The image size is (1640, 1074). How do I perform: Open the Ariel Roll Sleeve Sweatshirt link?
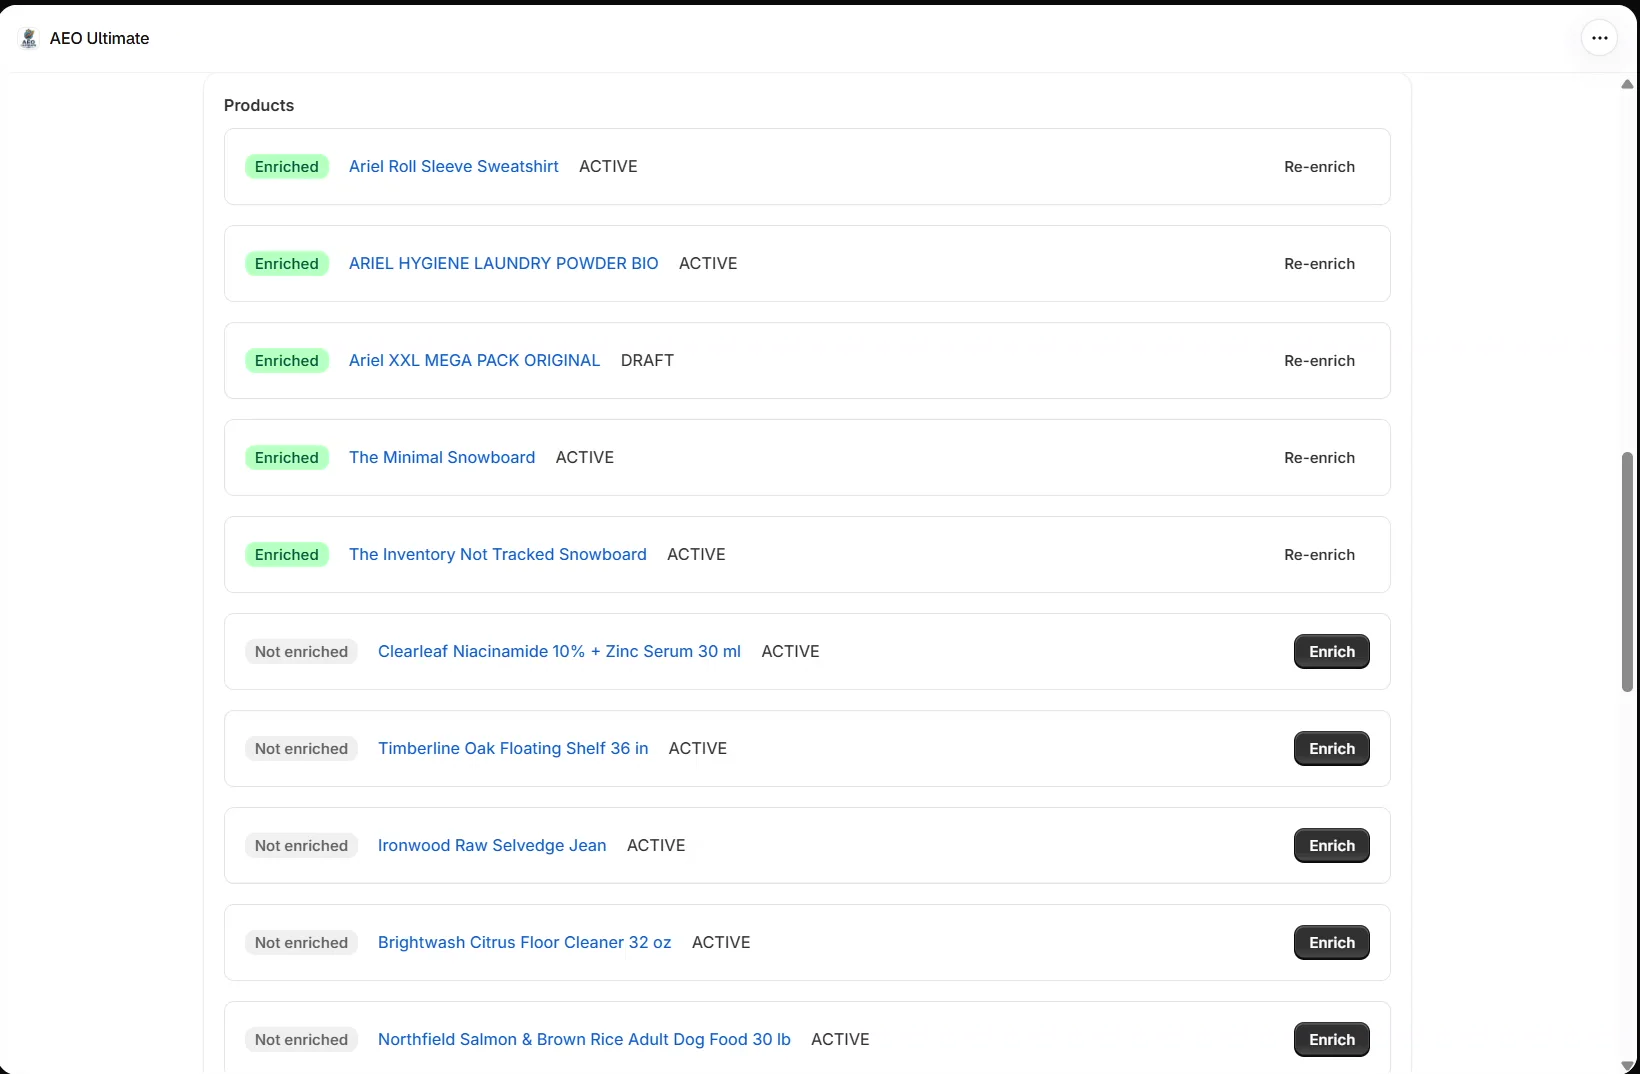click(453, 166)
